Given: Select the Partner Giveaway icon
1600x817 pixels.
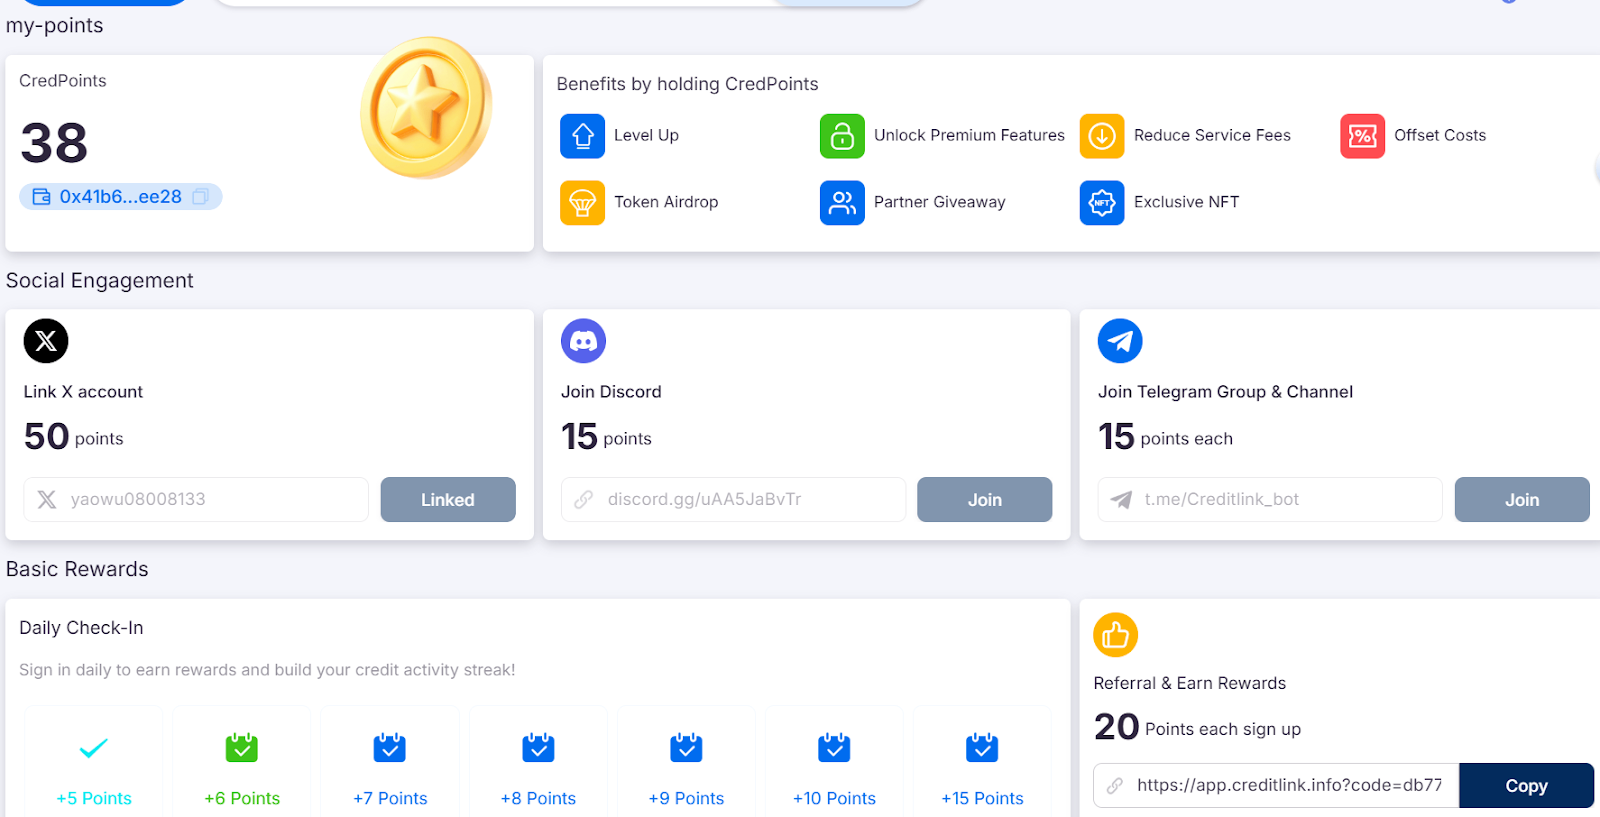Looking at the screenshot, I should pos(842,203).
